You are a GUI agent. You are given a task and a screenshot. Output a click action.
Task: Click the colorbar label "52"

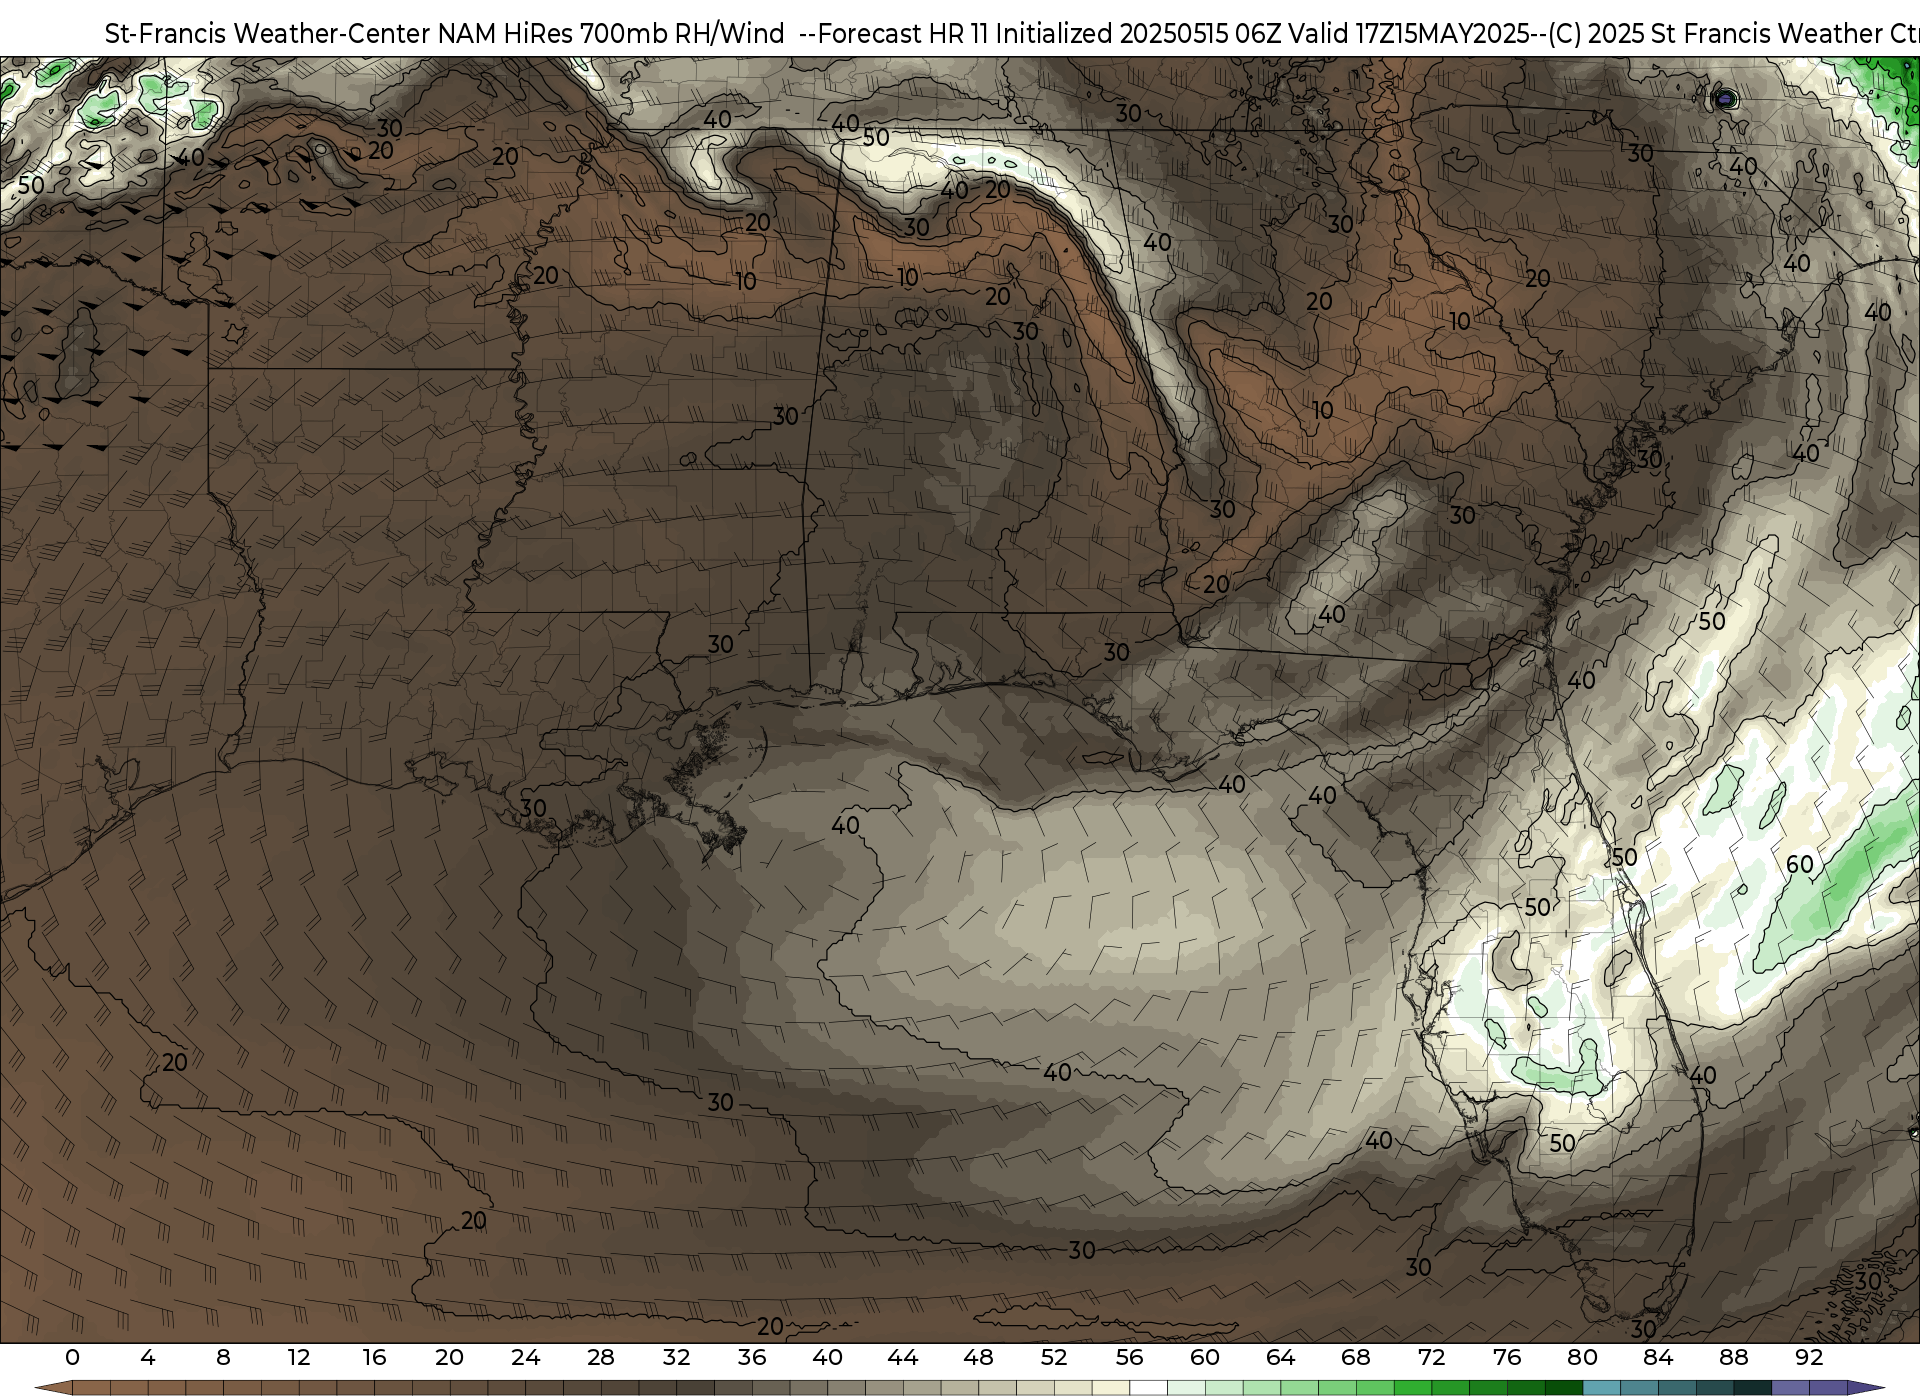pos(1054,1358)
